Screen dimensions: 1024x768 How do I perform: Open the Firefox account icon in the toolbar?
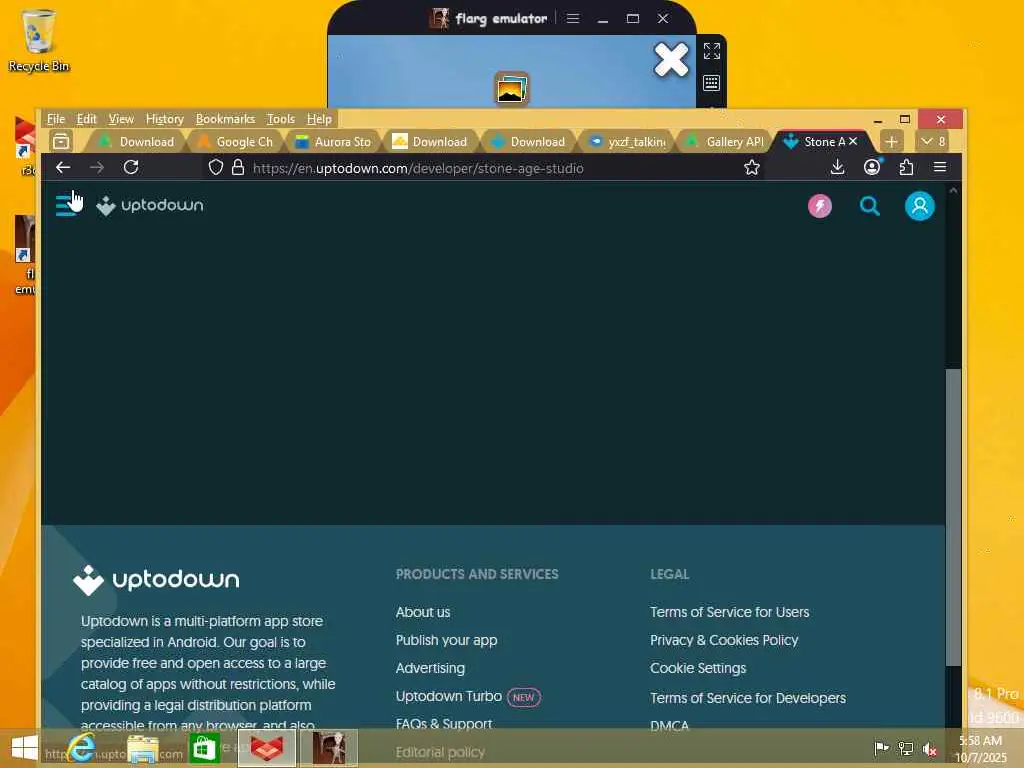pos(872,168)
